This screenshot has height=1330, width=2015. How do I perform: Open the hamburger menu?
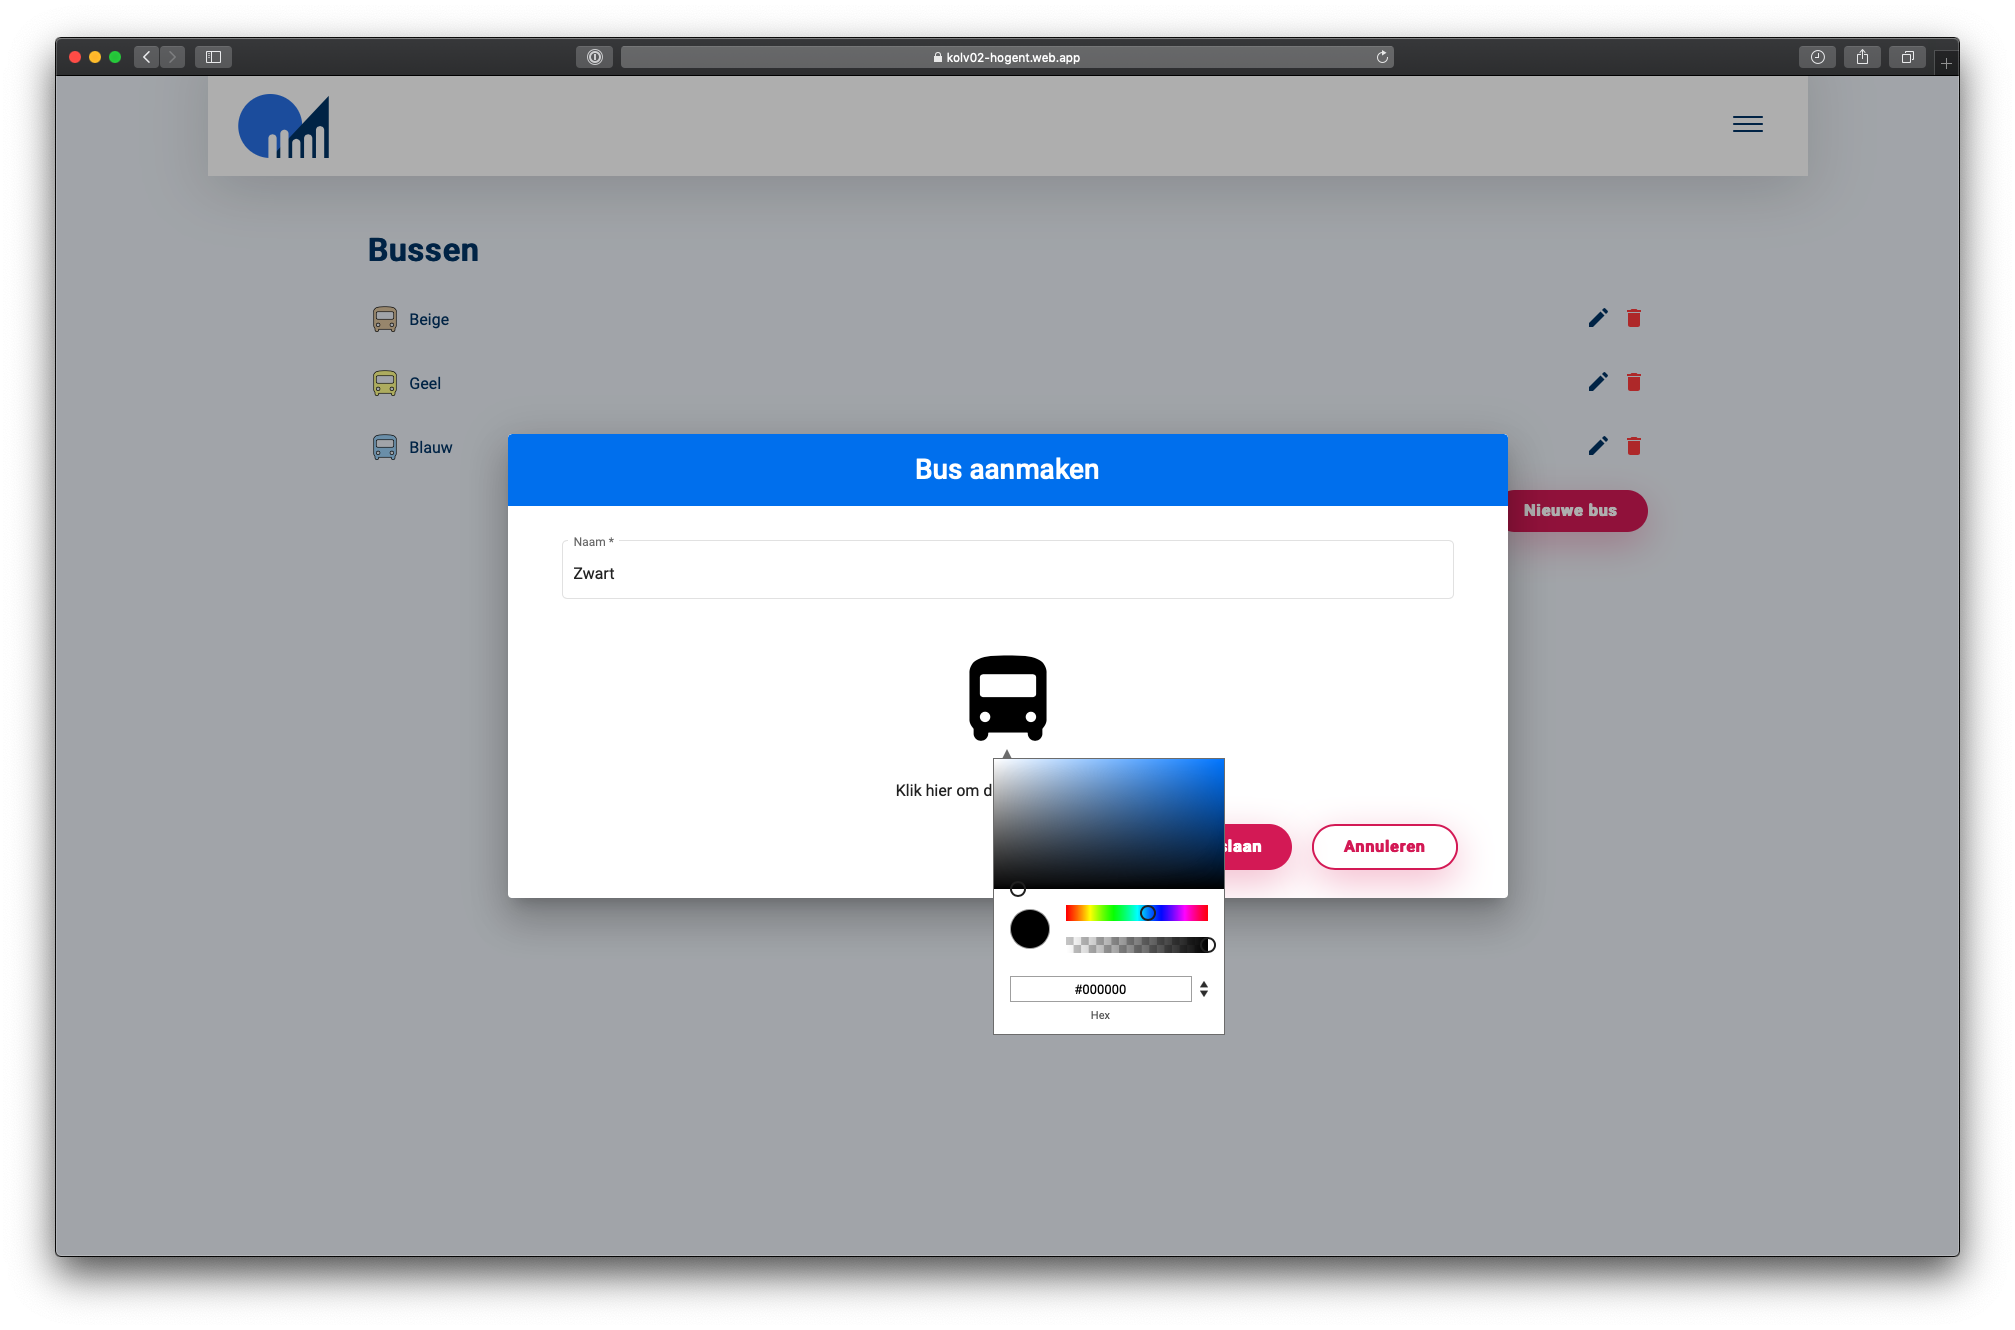1747,124
